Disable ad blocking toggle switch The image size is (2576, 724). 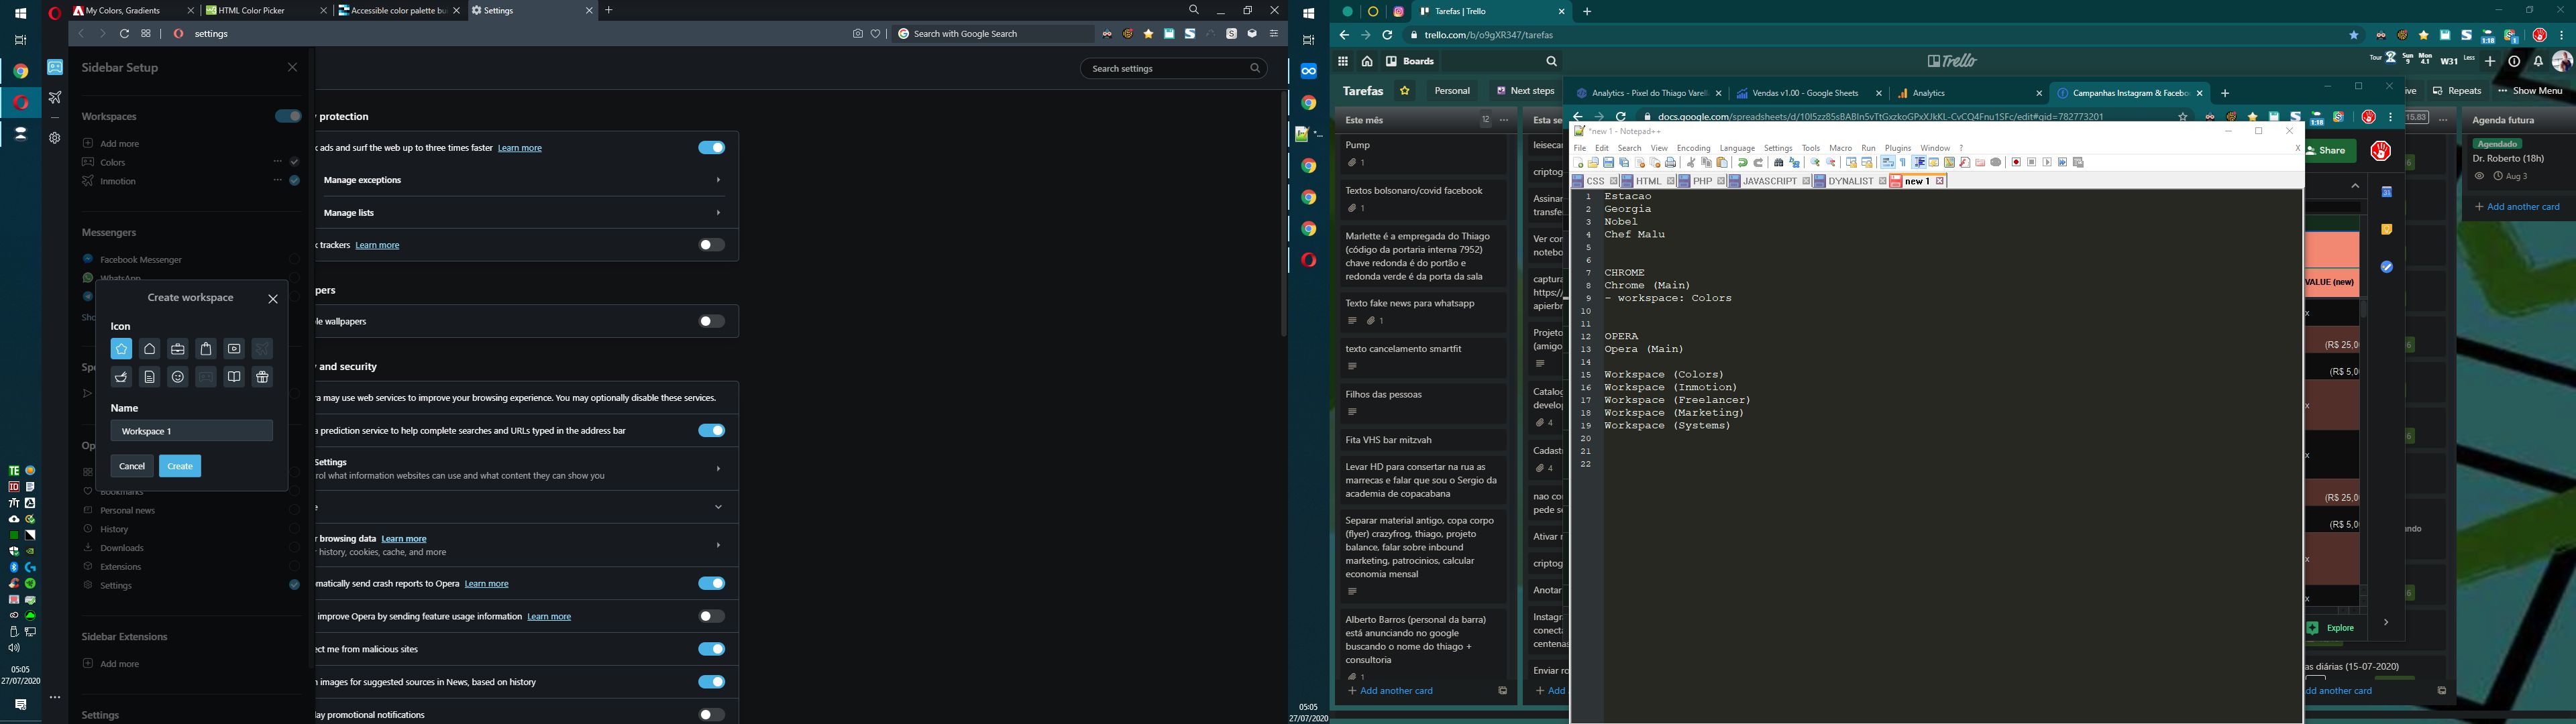click(712, 148)
